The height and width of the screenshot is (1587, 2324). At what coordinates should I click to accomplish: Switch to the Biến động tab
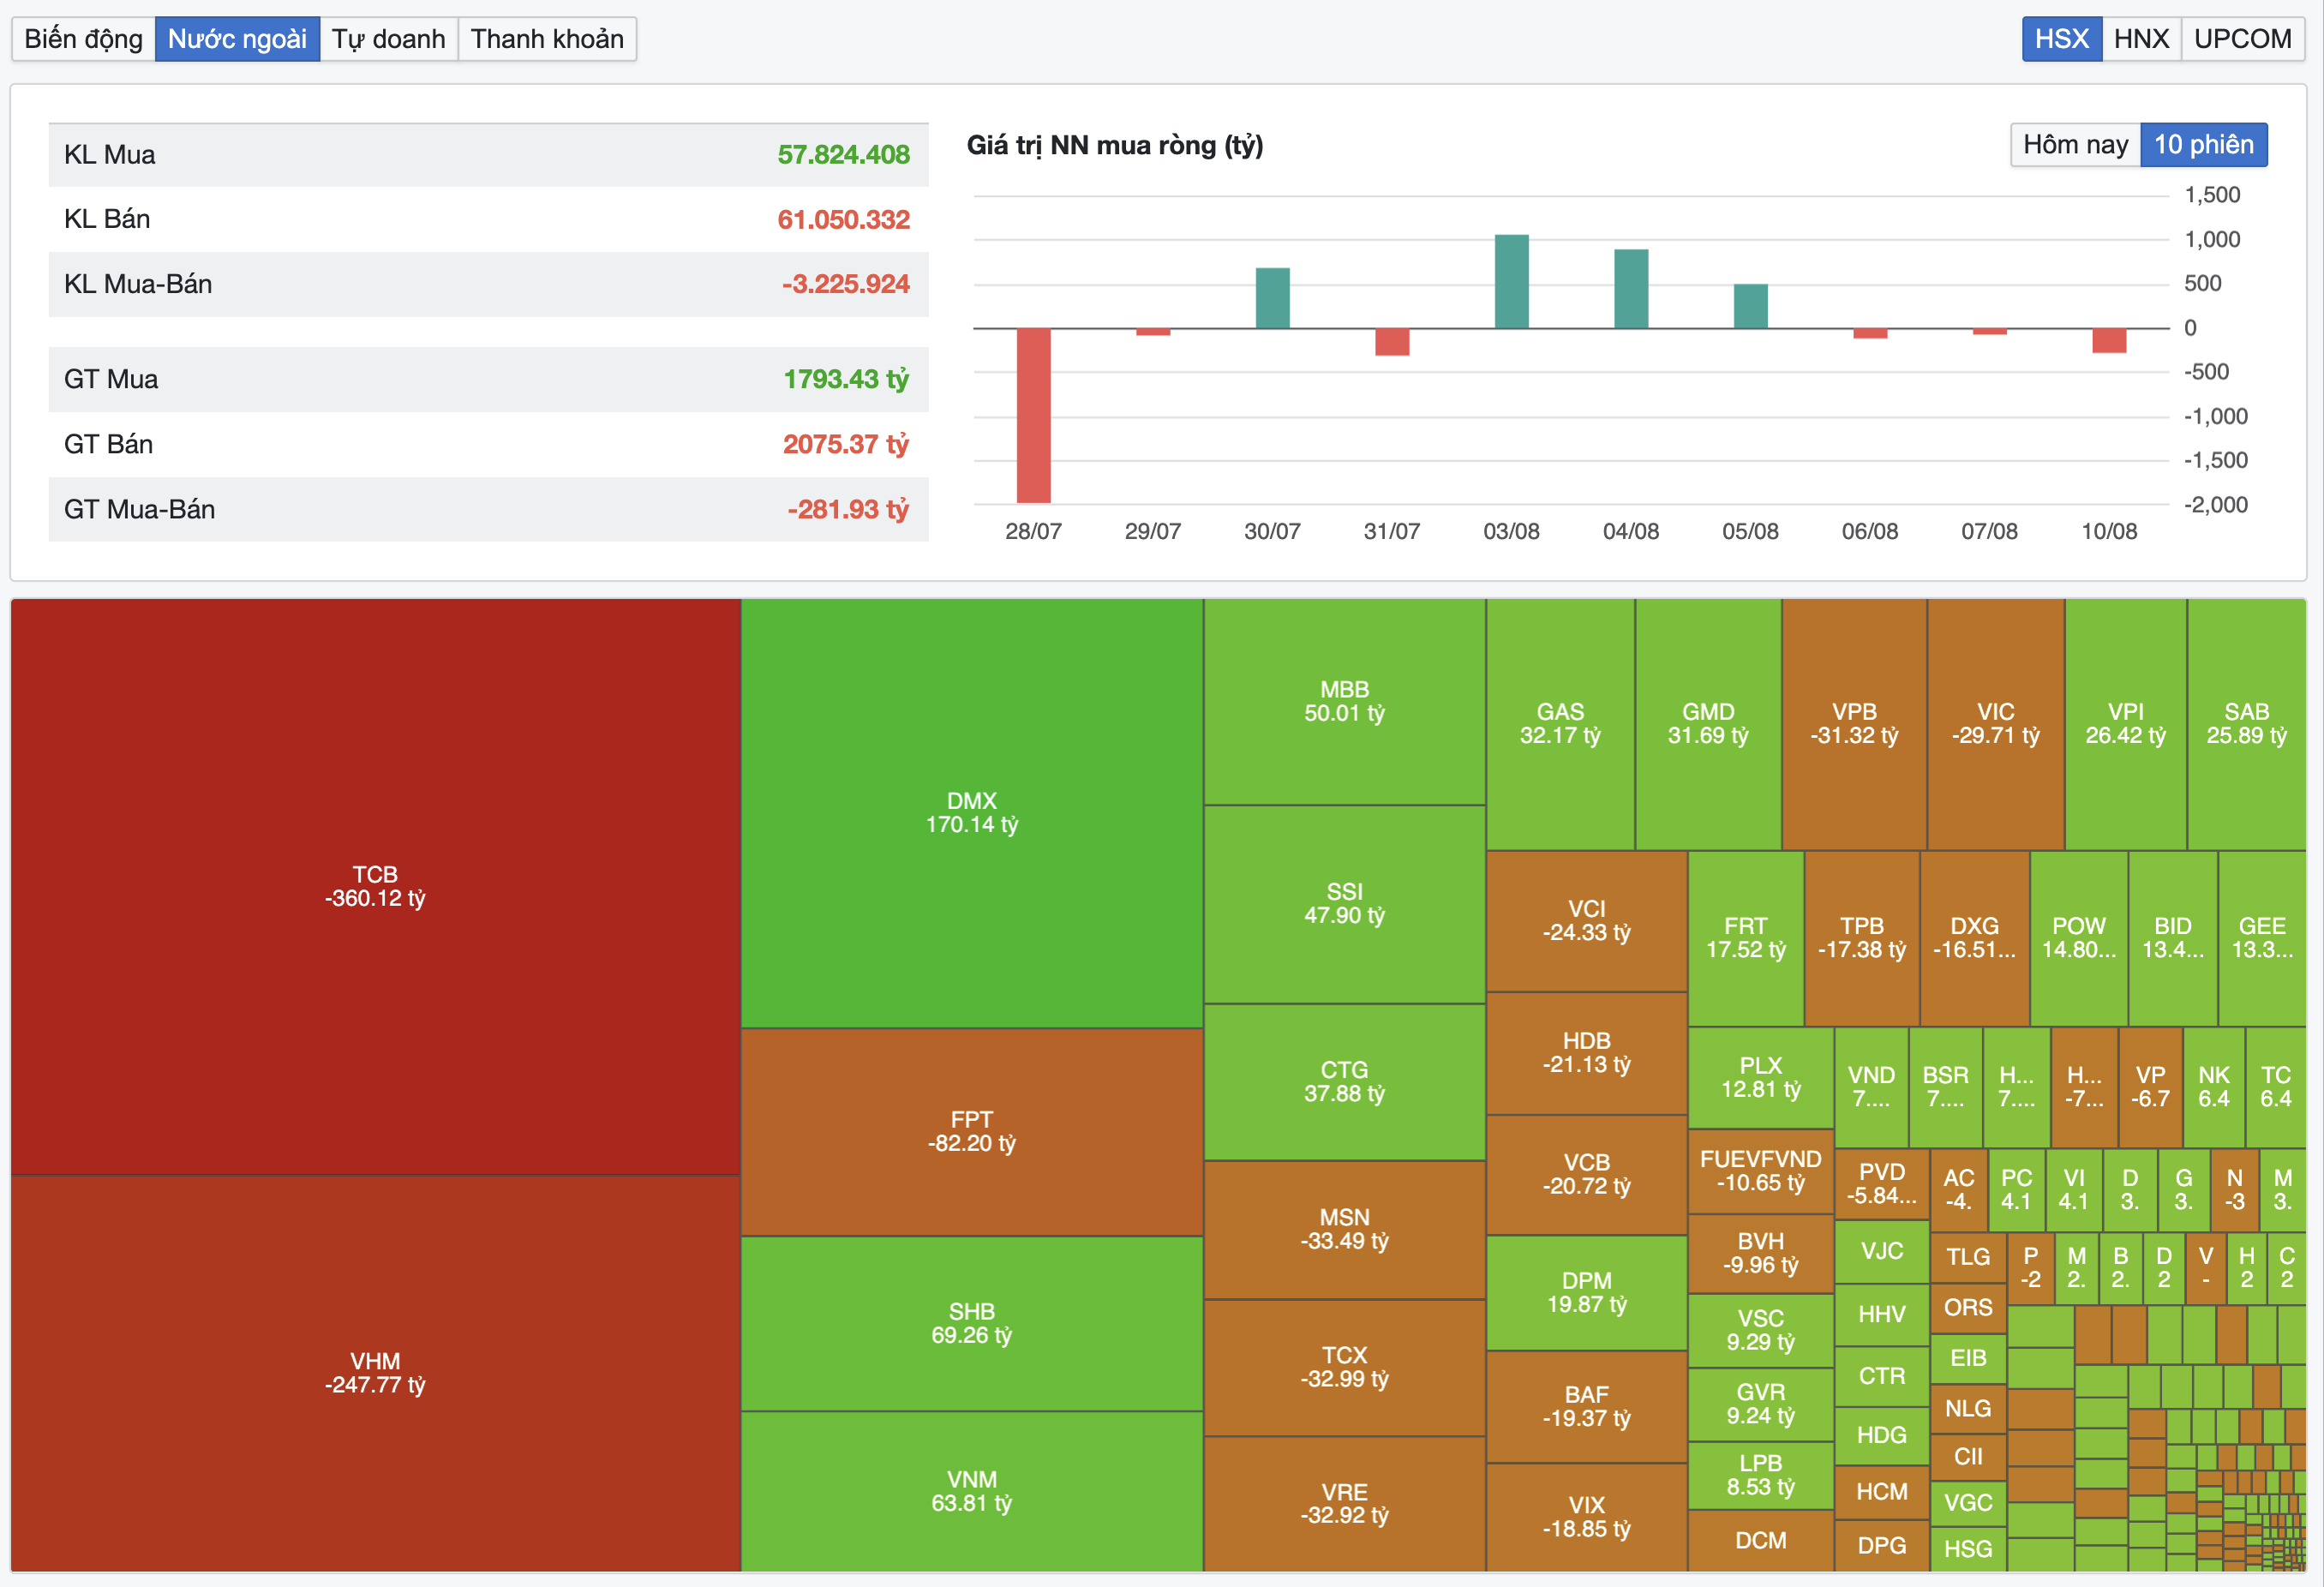pos(84,39)
